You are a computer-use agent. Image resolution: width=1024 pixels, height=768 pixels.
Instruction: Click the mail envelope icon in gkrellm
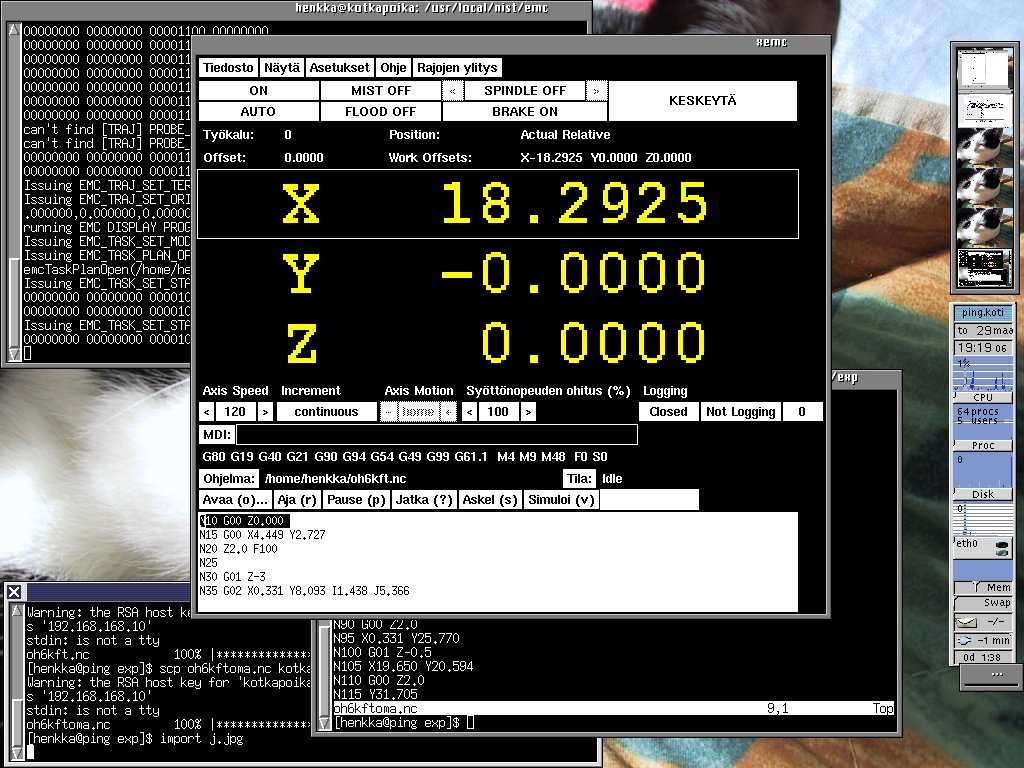point(966,622)
